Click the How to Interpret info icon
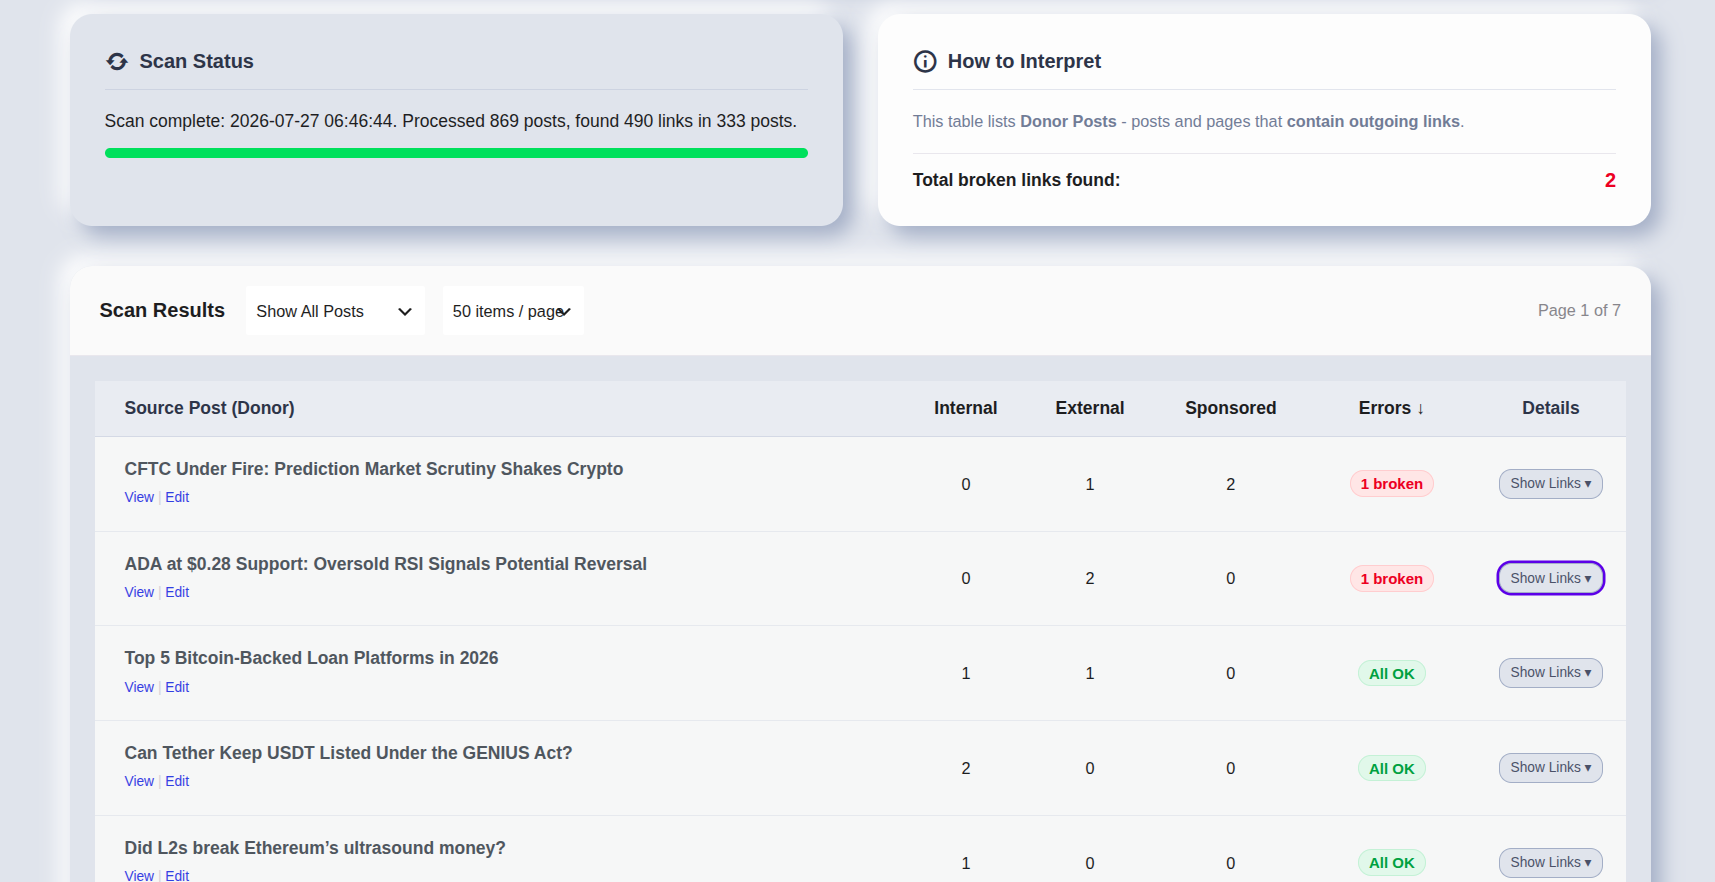This screenshot has height=882, width=1715. (925, 62)
